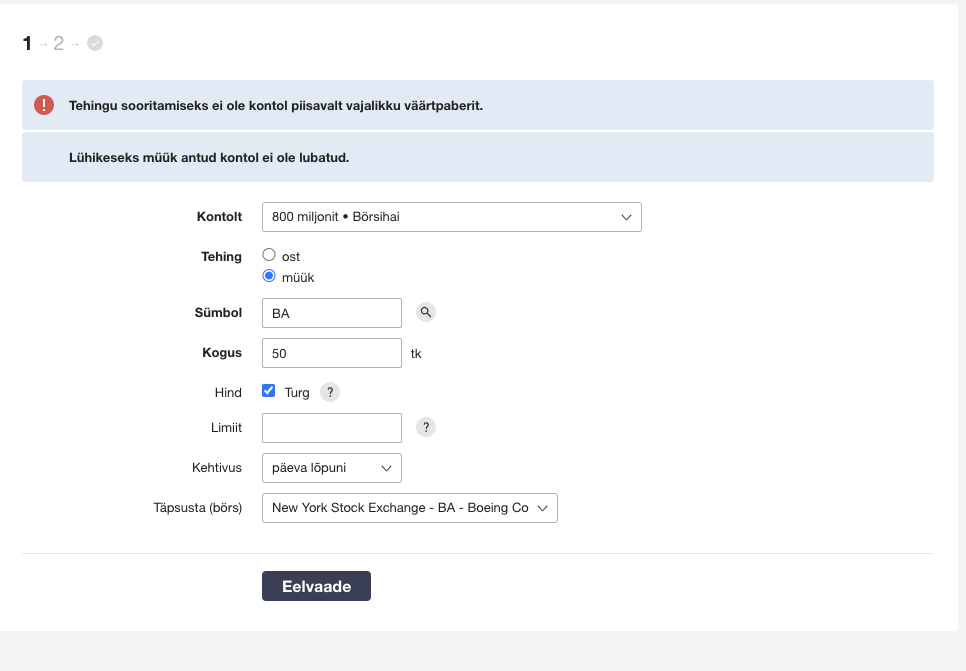Go to step 1 in wizard
The image size is (966, 671).
tap(27, 43)
